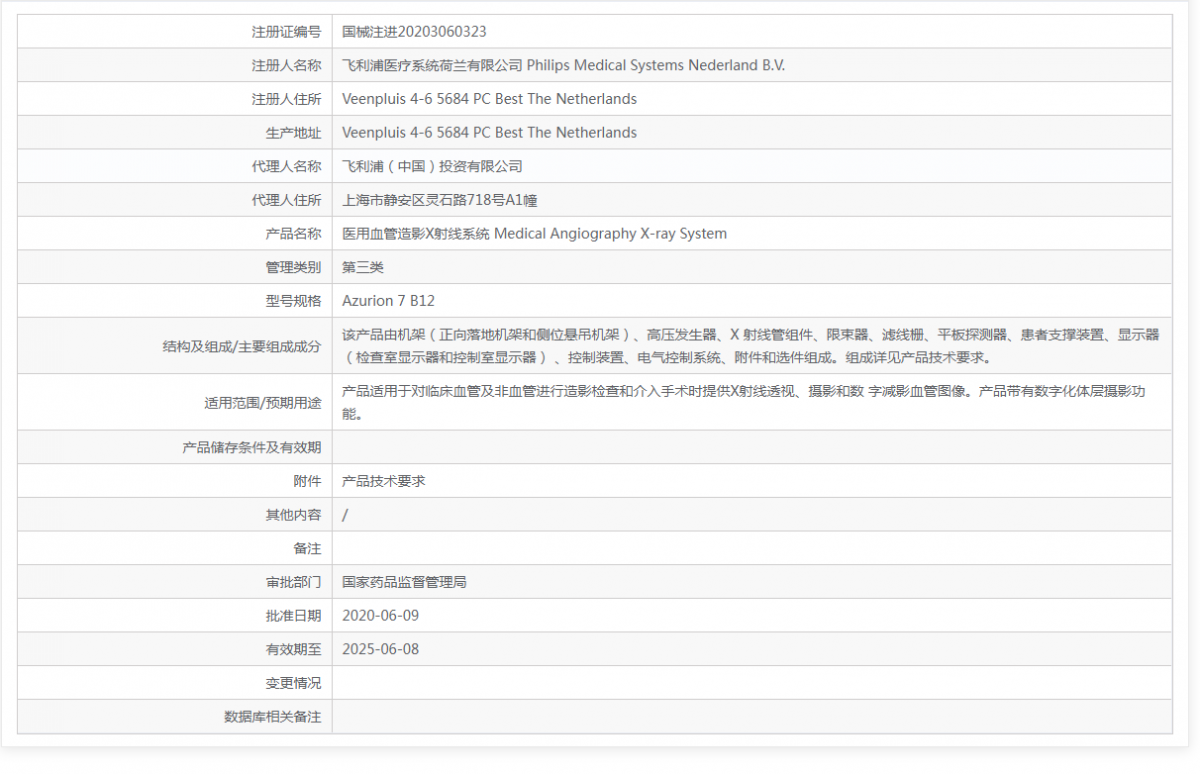This screenshot has height=774, width=1200.
Task: Click the 代理人名称 label
Action: [286, 166]
